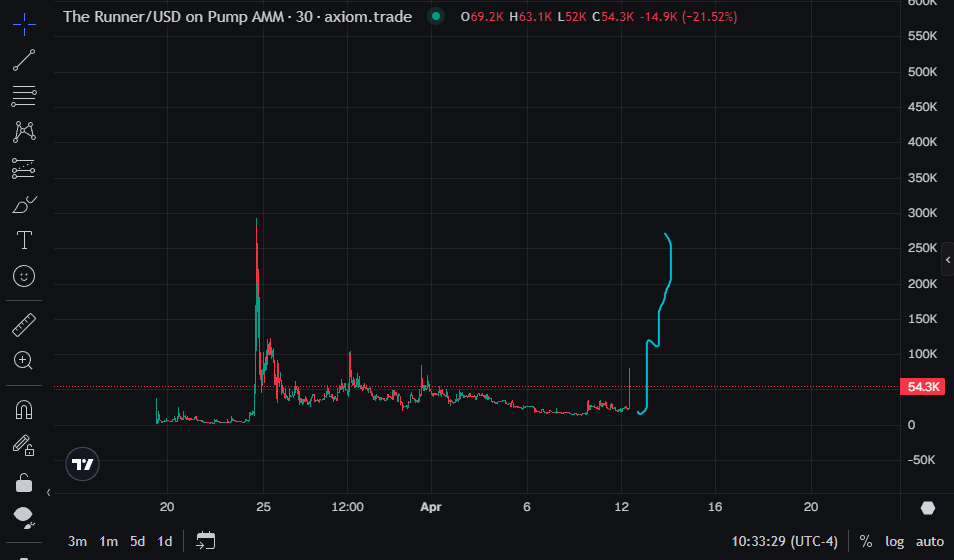Click the -14.9K (−21.52%) change value
The width and height of the screenshot is (954, 560).
pyautogui.click(x=688, y=16)
